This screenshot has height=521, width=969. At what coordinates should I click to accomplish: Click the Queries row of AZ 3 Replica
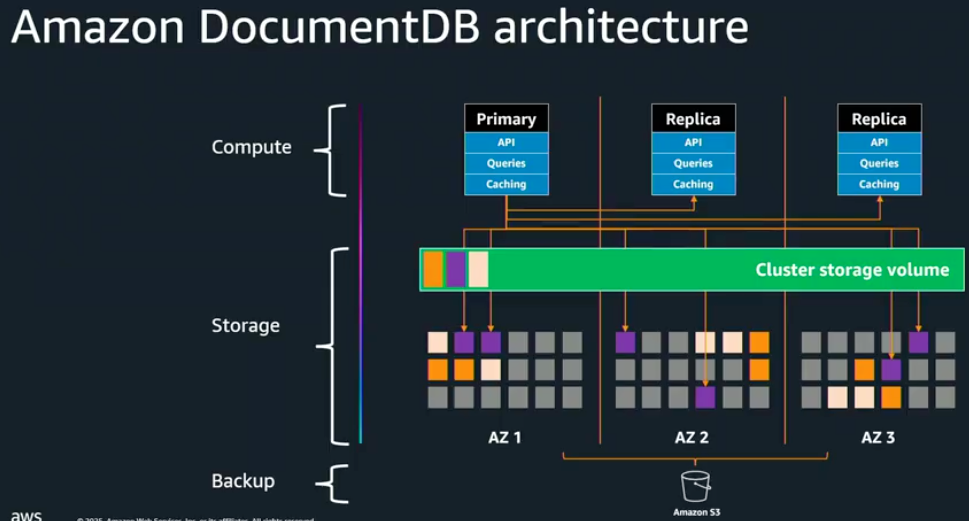coord(879,163)
